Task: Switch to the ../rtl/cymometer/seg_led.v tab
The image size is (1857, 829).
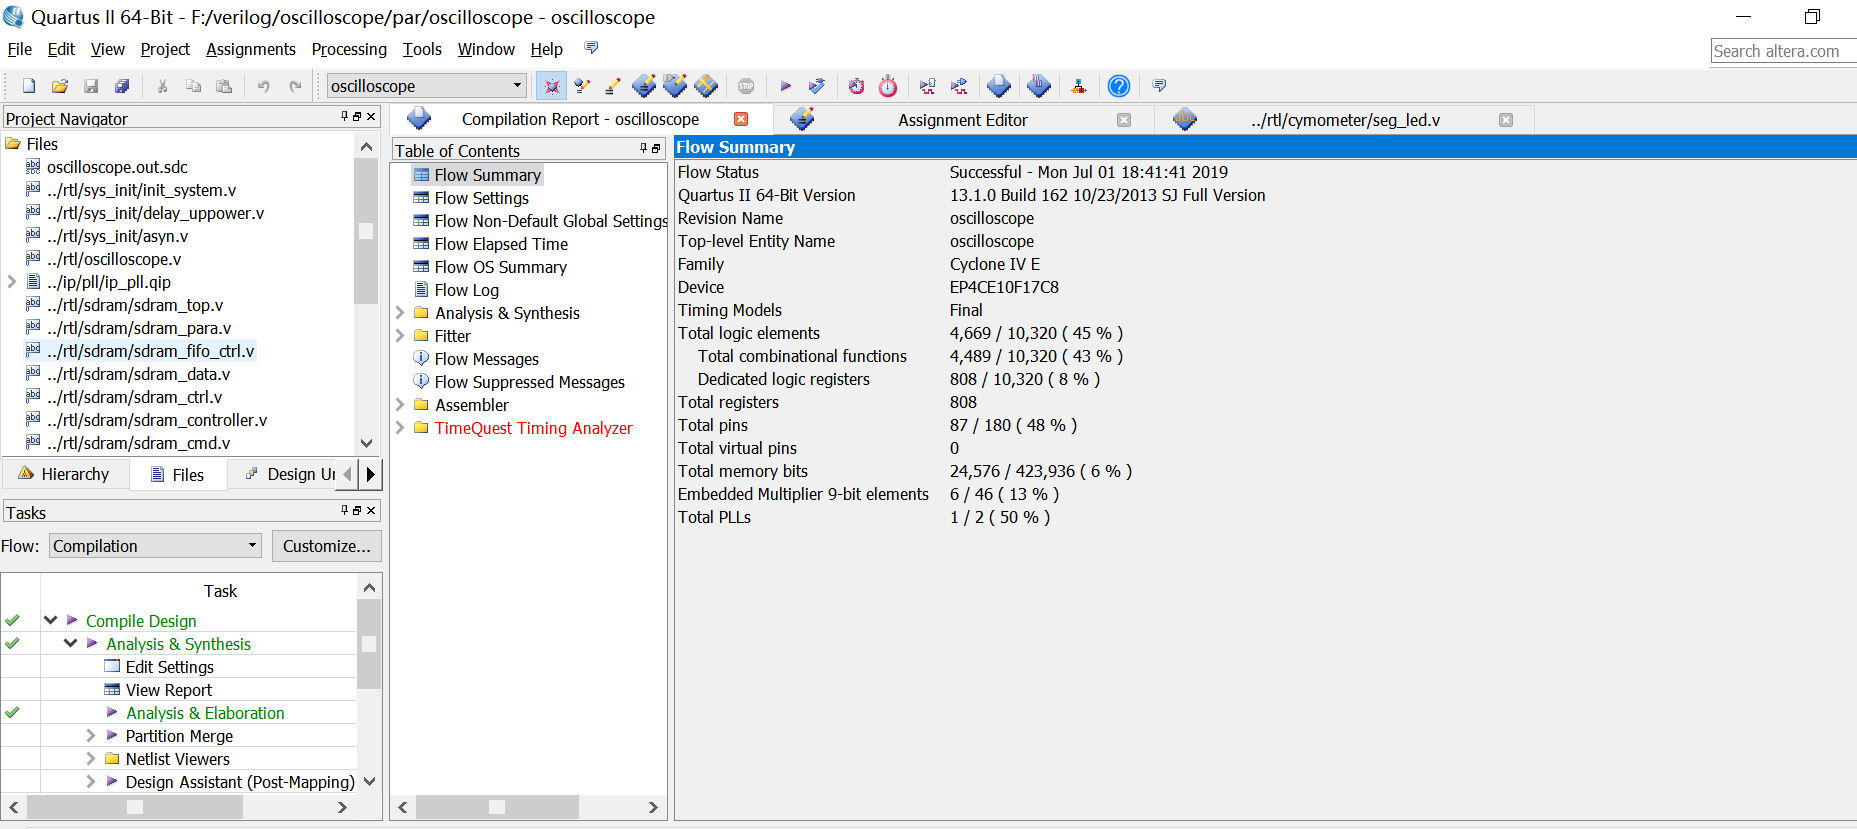Action: [x=1345, y=120]
